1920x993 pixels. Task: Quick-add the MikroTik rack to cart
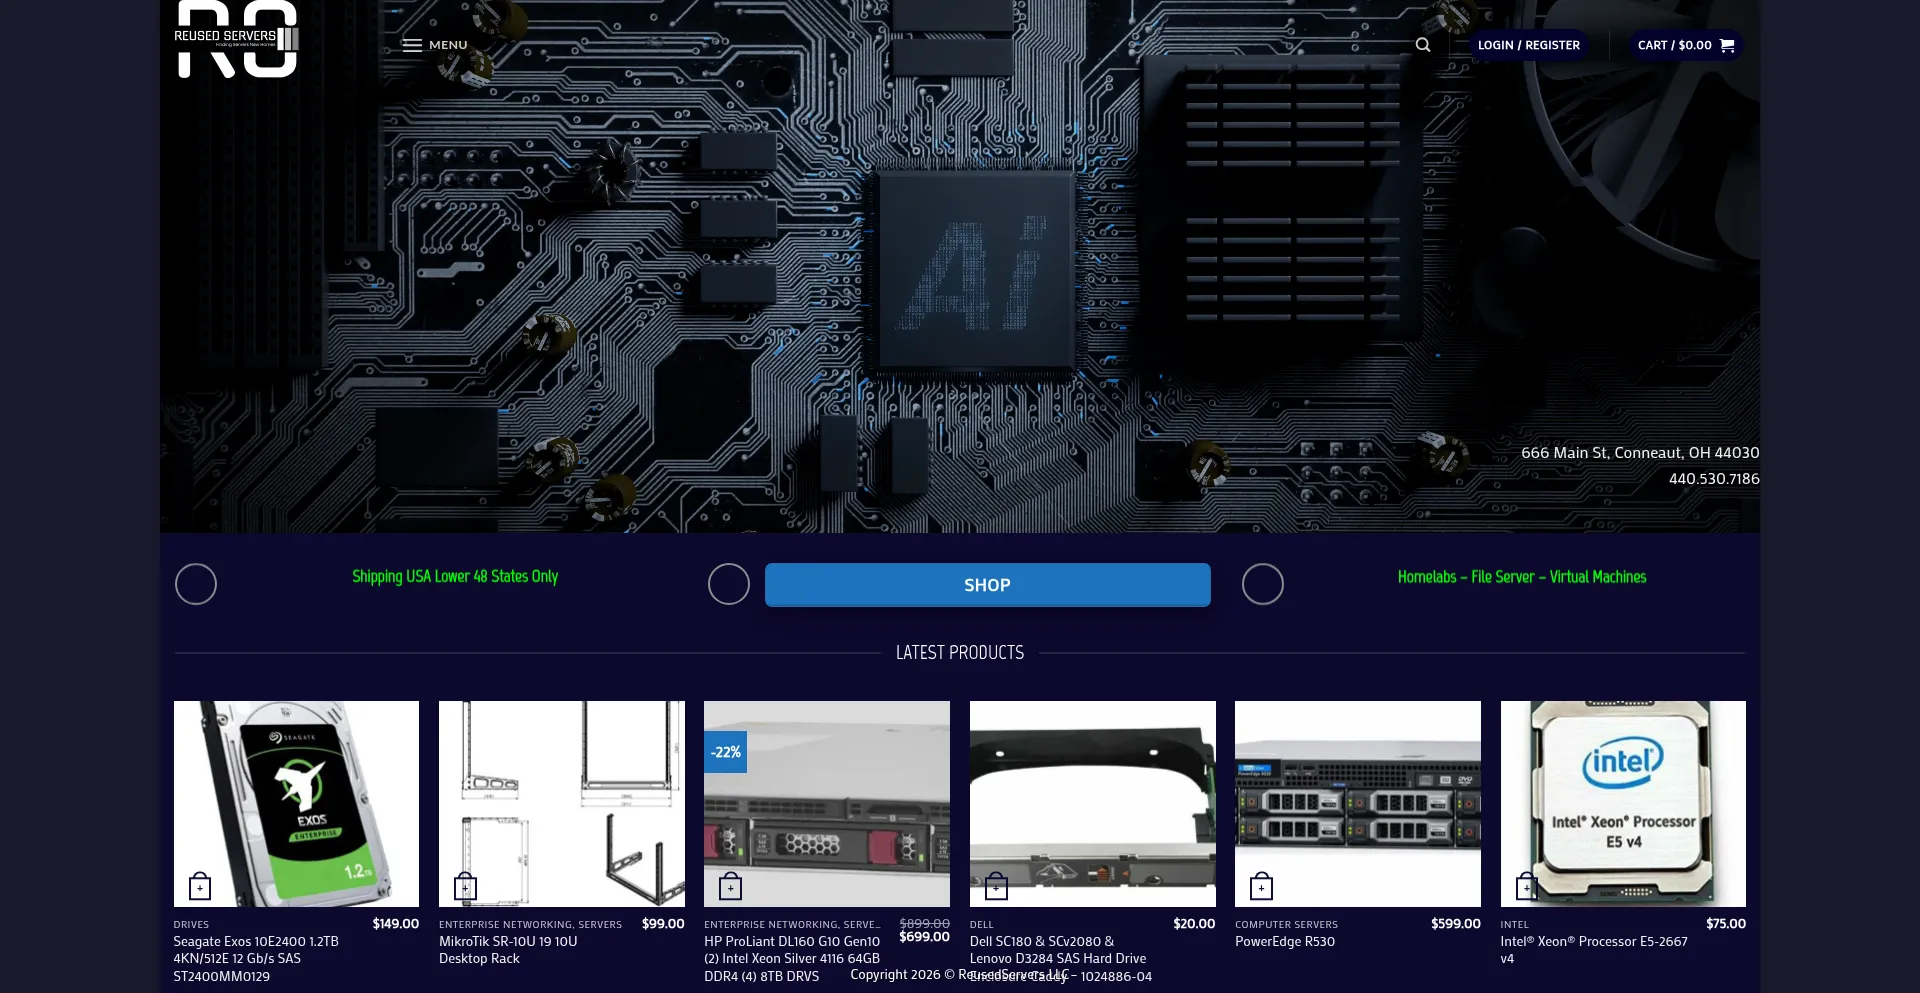click(465, 886)
